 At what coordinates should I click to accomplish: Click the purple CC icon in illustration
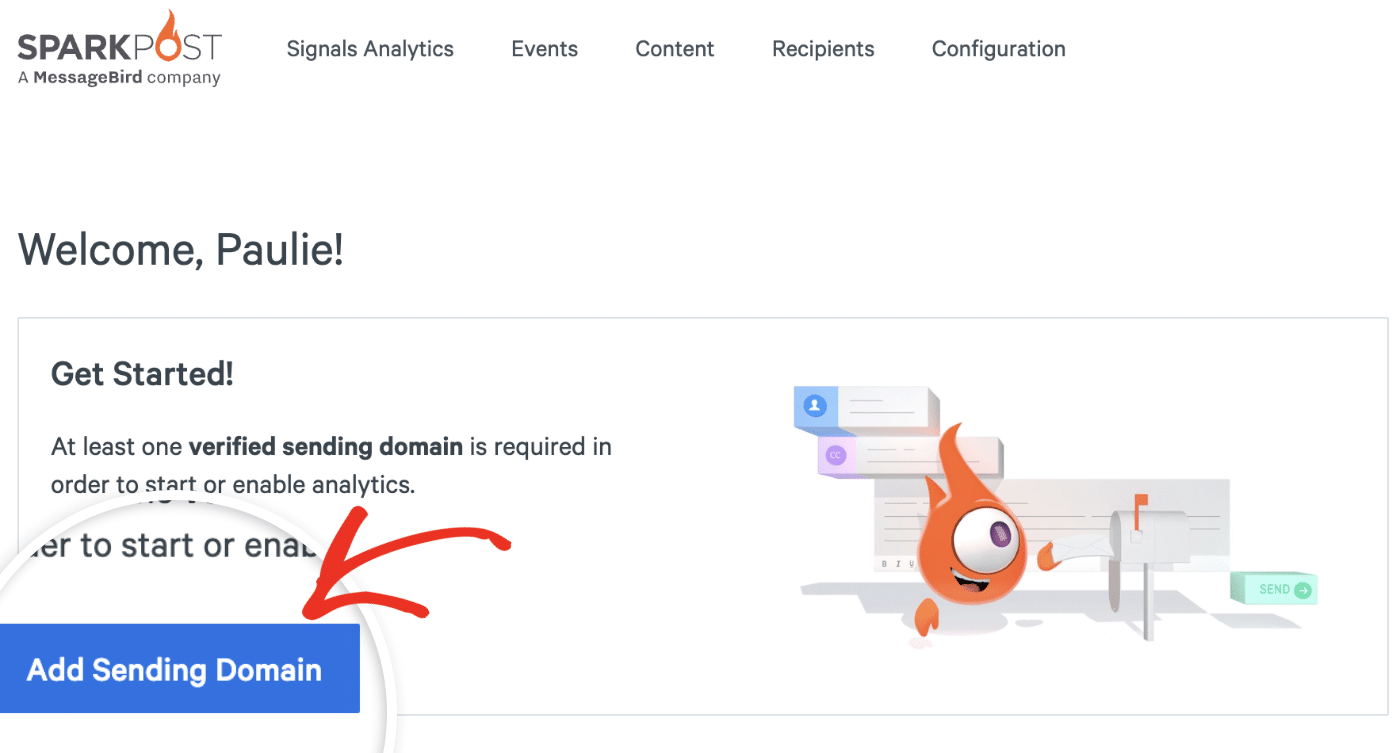pyautogui.click(x=835, y=455)
